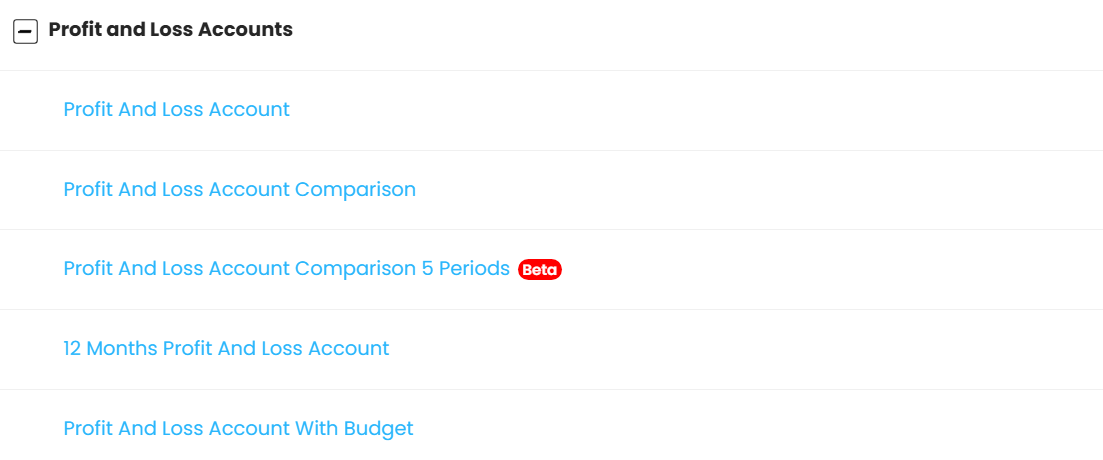Open Profit And Loss Comparison 5 Periods
This screenshot has width=1103, height=460.
(286, 269)
